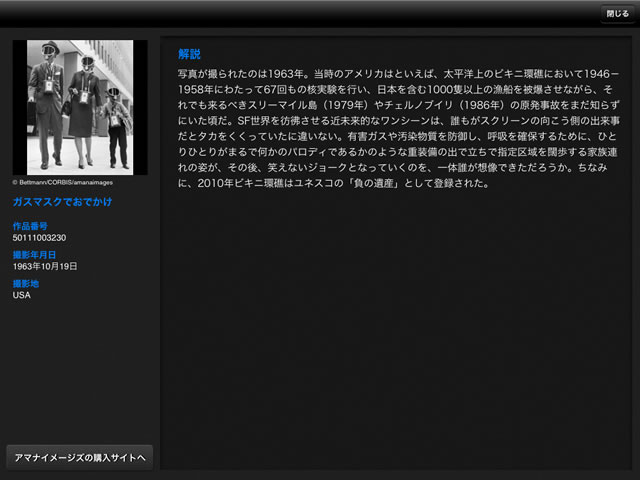The height and width of the screenshot is (480, 640).
Task: Select the date 1963年10月19日
Action: (45, 266)
